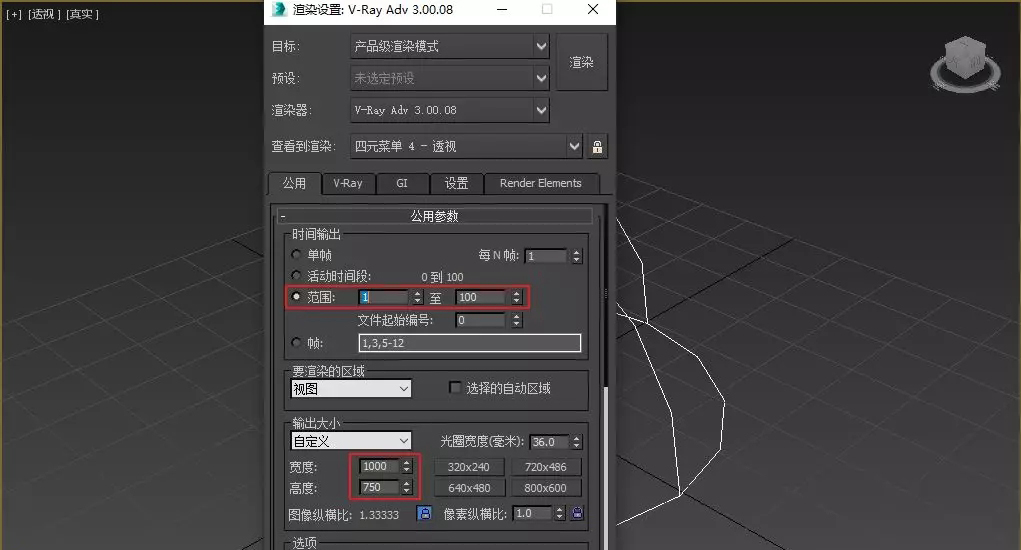
Task: Click the range end frame spinner
Action: pyautogui.click(x=516, y=297)
